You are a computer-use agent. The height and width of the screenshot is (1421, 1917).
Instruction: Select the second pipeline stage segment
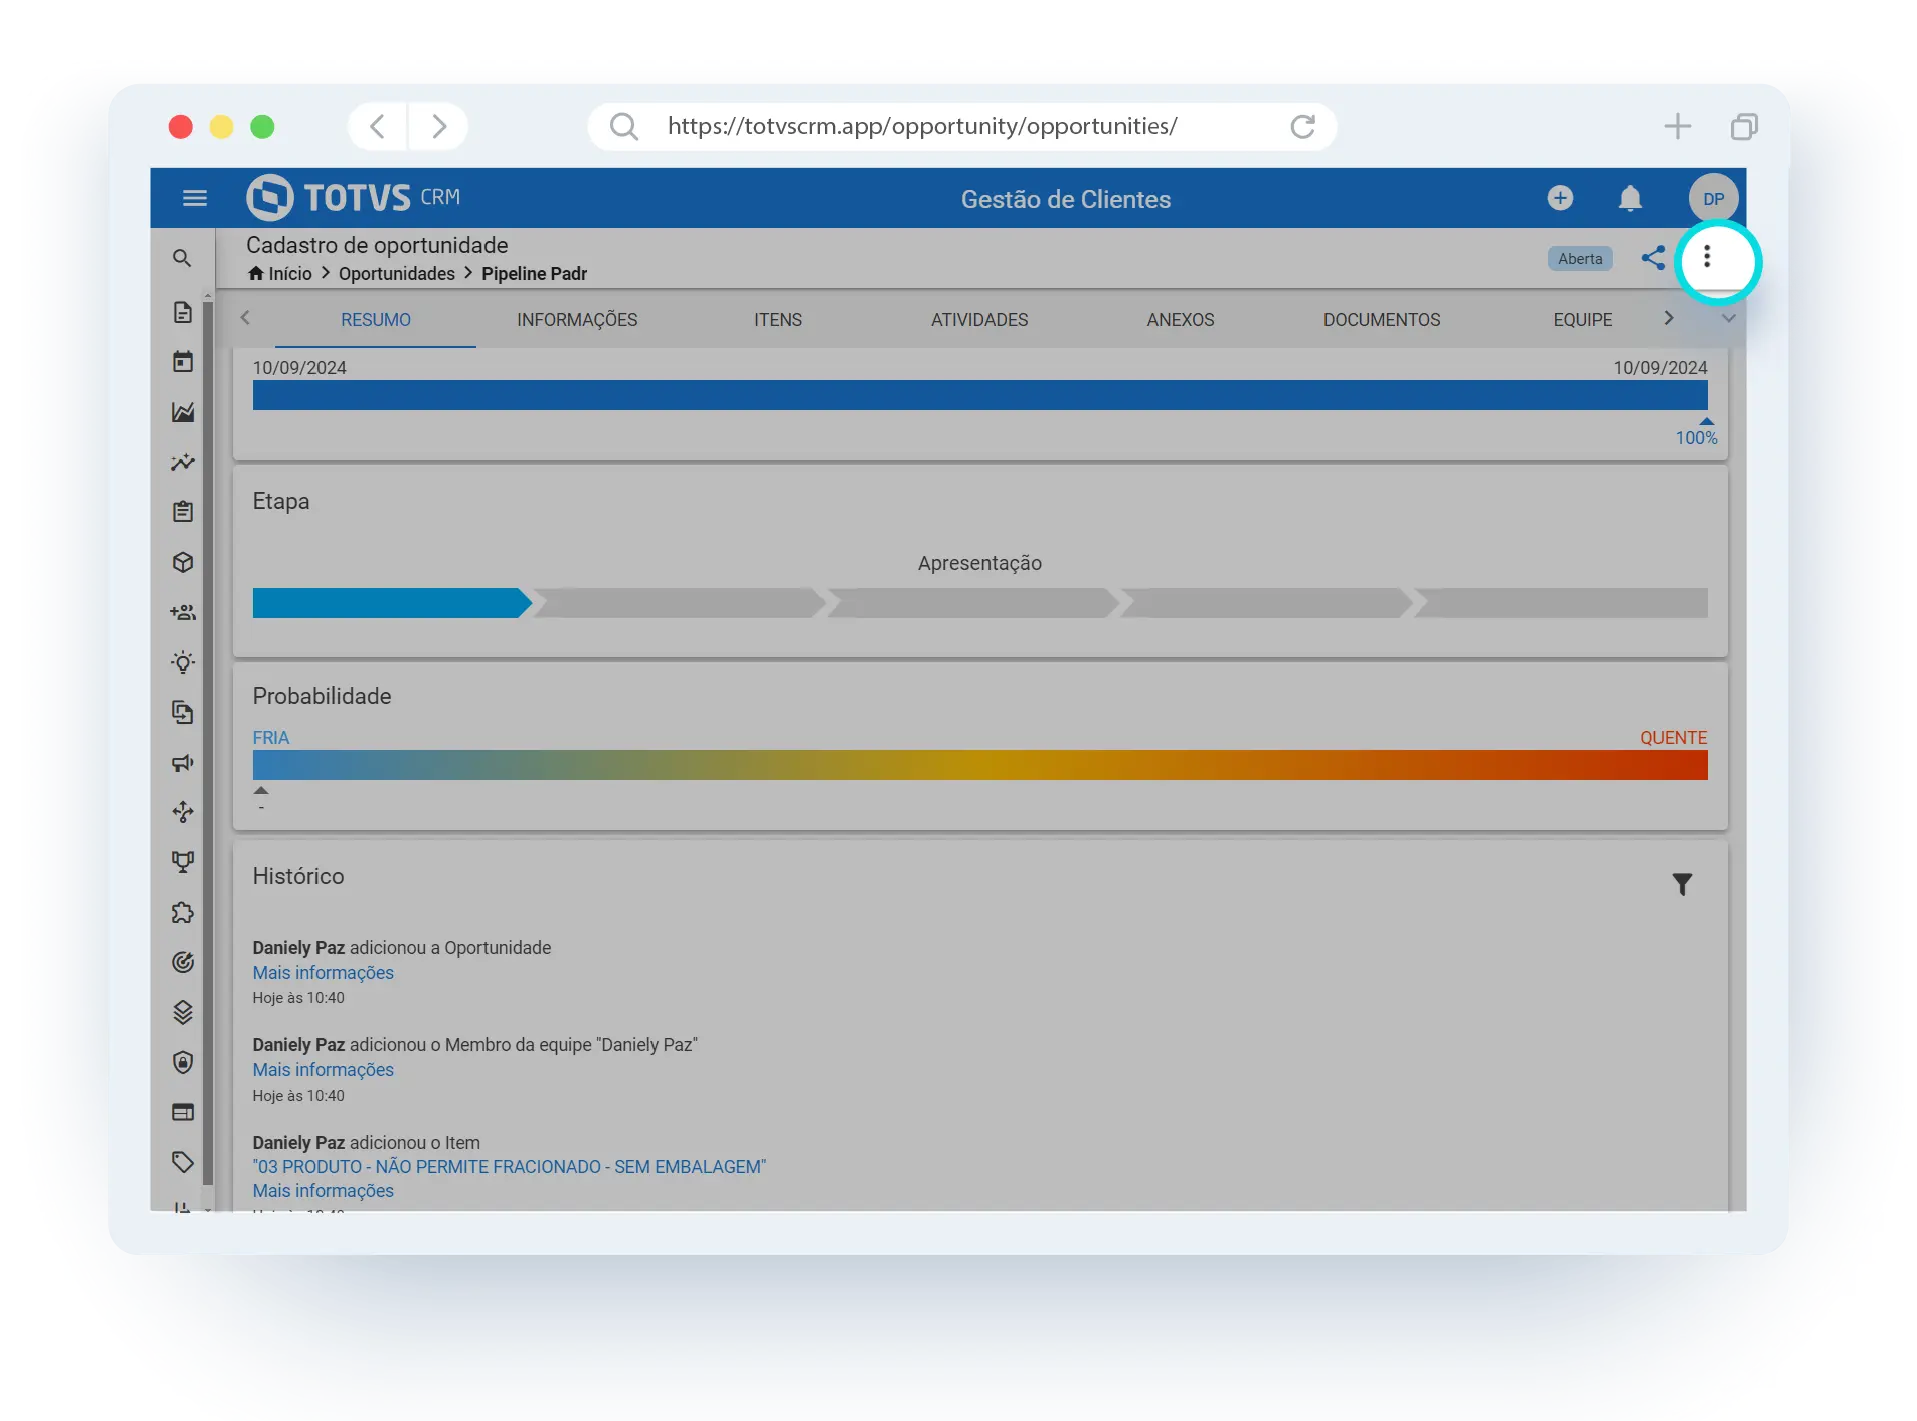click(680, 603)
